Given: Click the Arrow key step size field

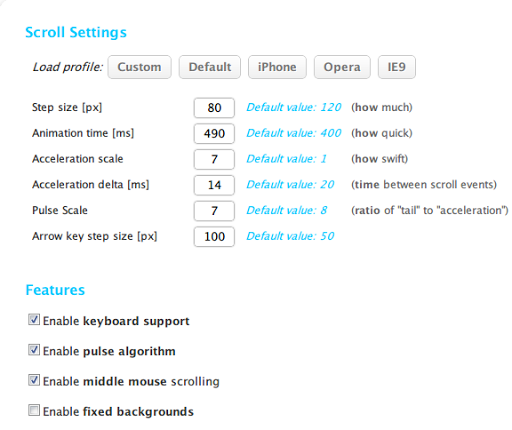Looking at the screenshot, I should click(x=214, y=237).
